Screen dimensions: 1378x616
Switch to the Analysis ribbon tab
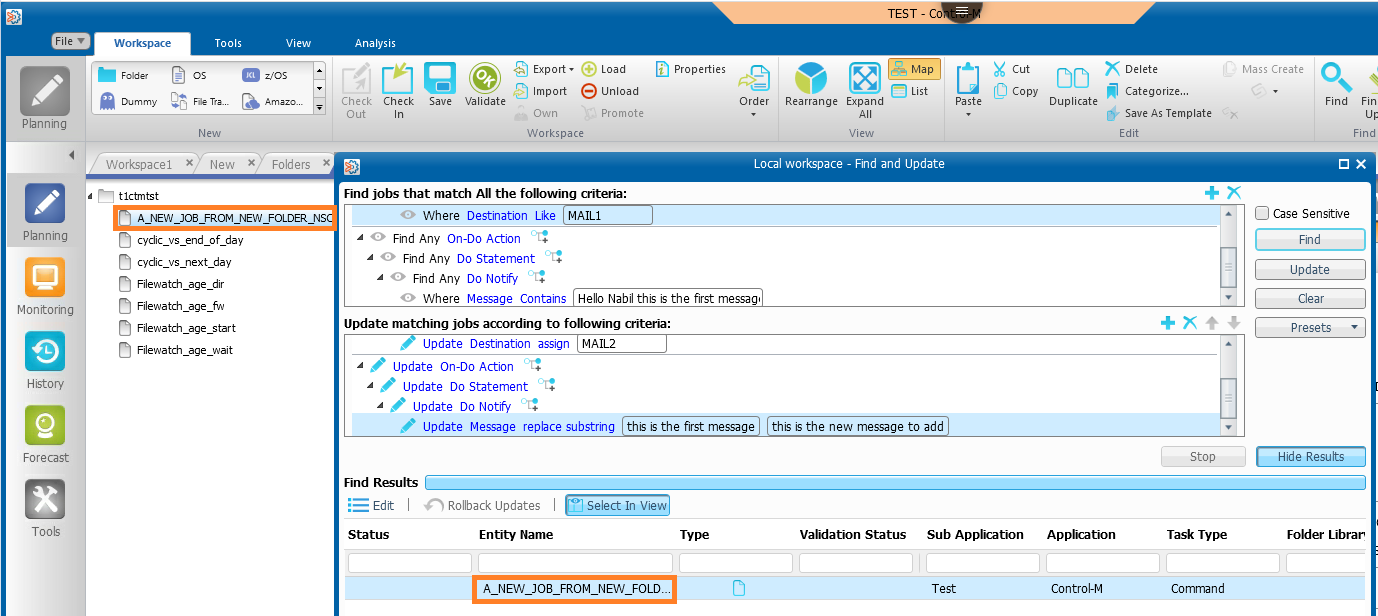(375, 43)
